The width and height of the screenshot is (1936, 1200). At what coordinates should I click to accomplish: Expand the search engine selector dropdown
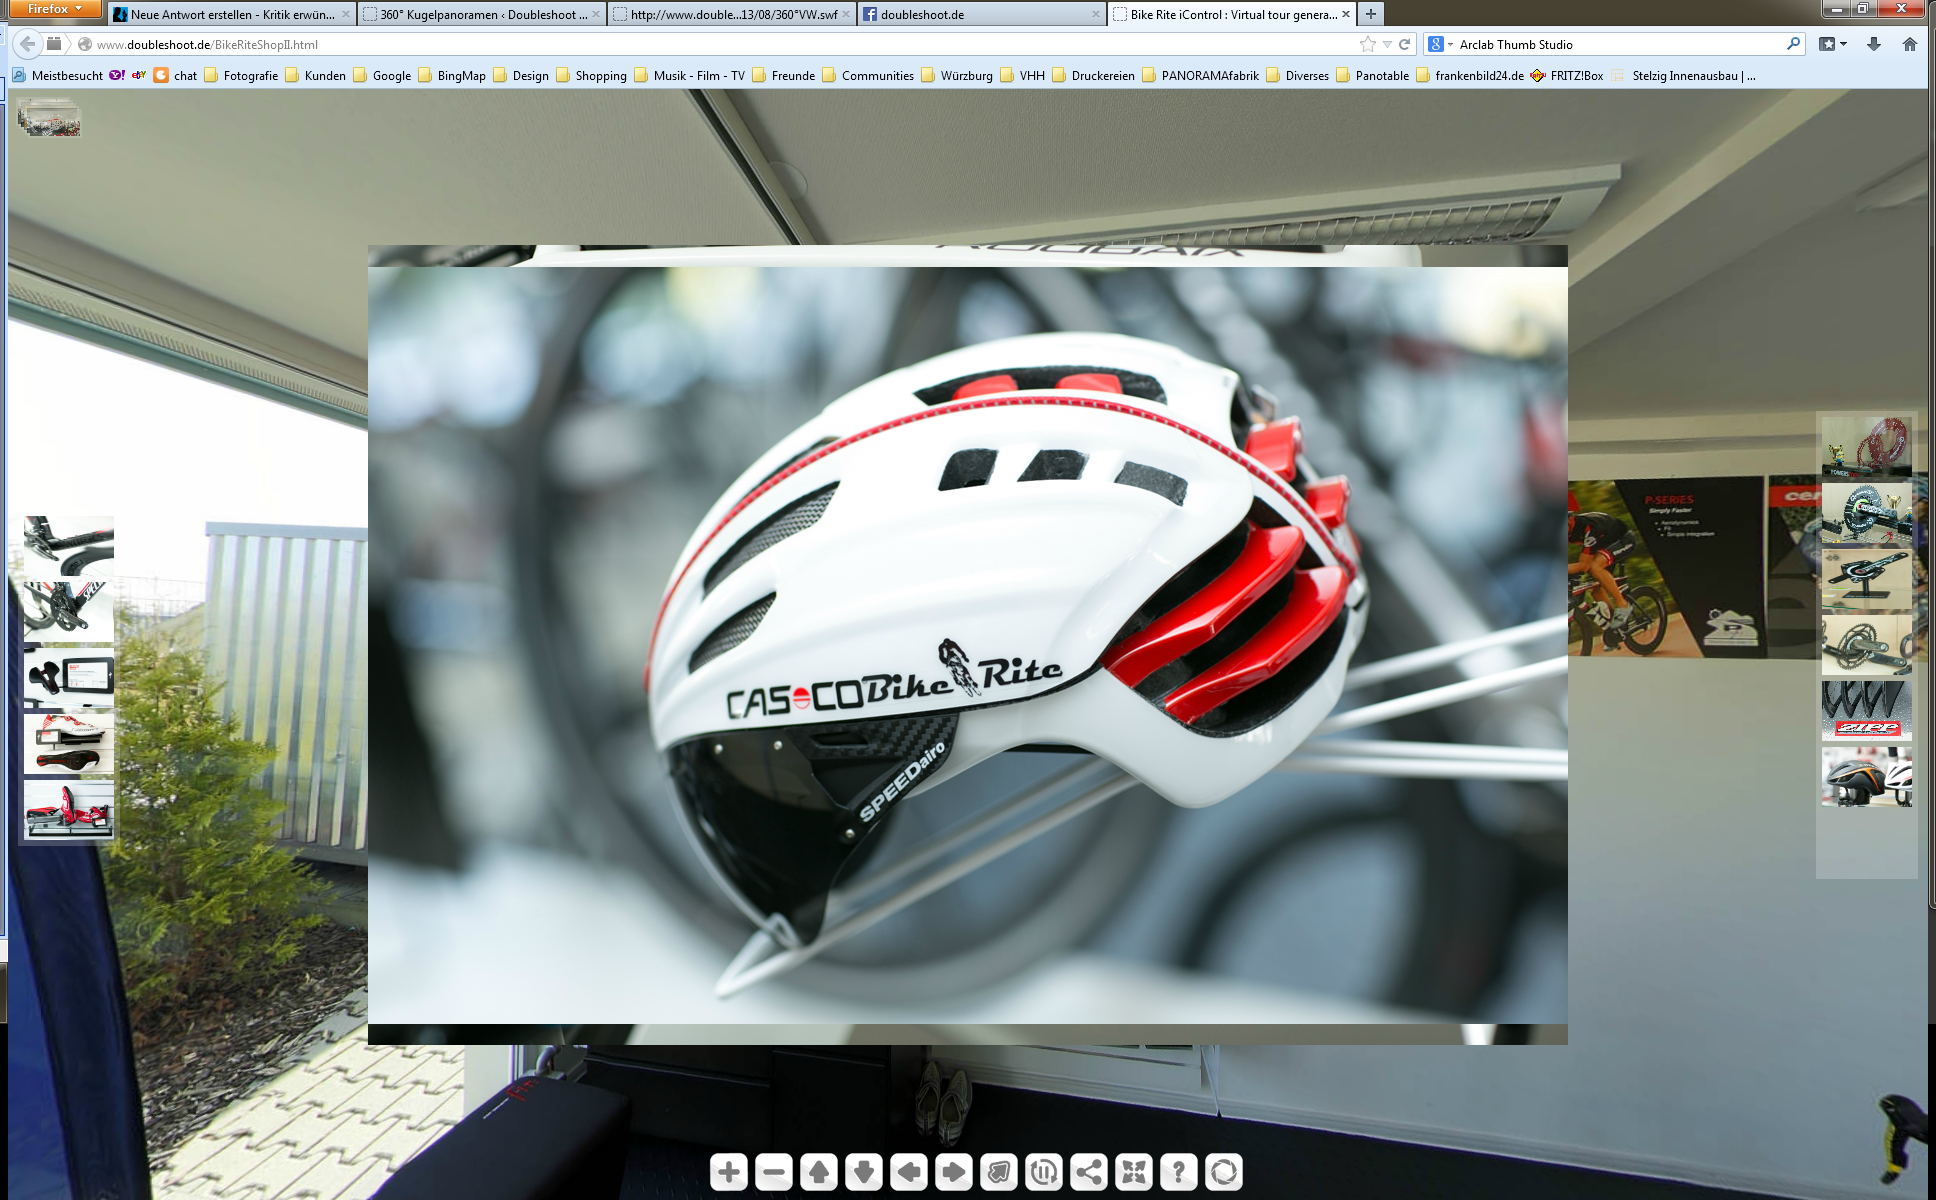click(1450, 44)
